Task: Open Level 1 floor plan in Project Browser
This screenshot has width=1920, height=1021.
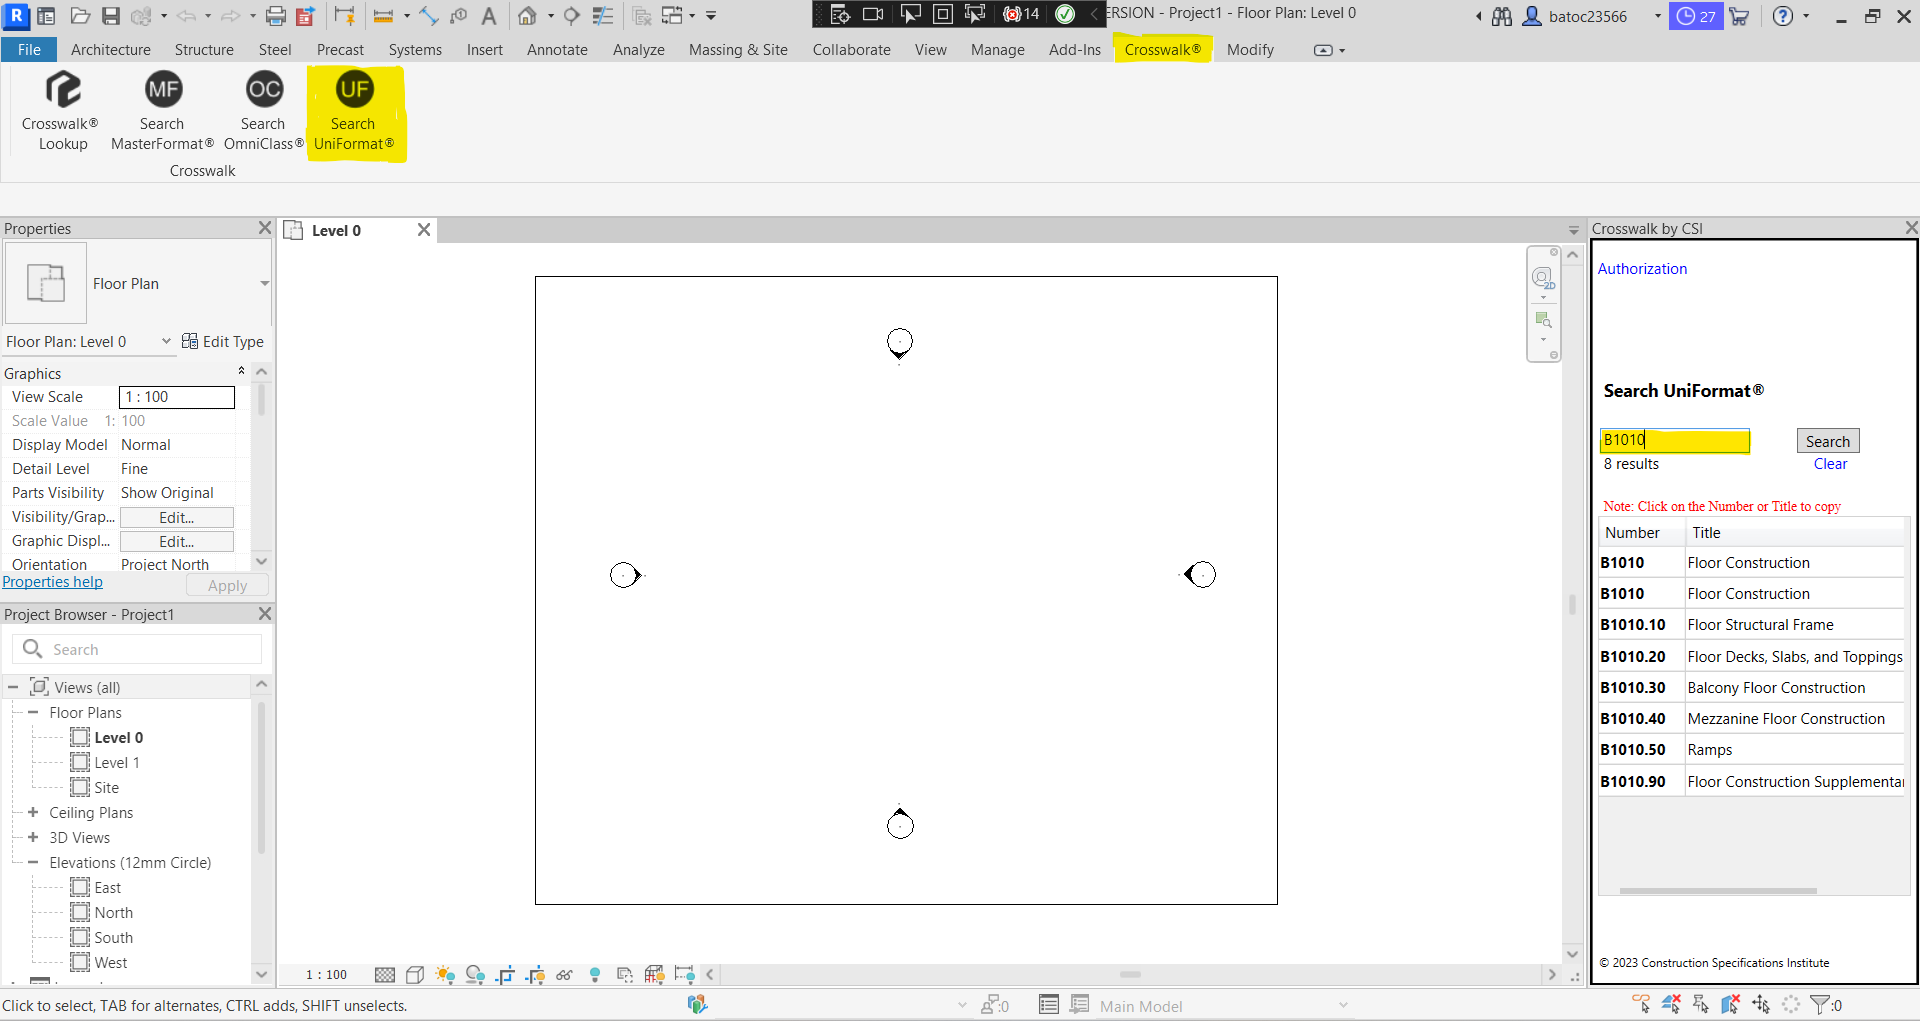Action: click(117, 763)
